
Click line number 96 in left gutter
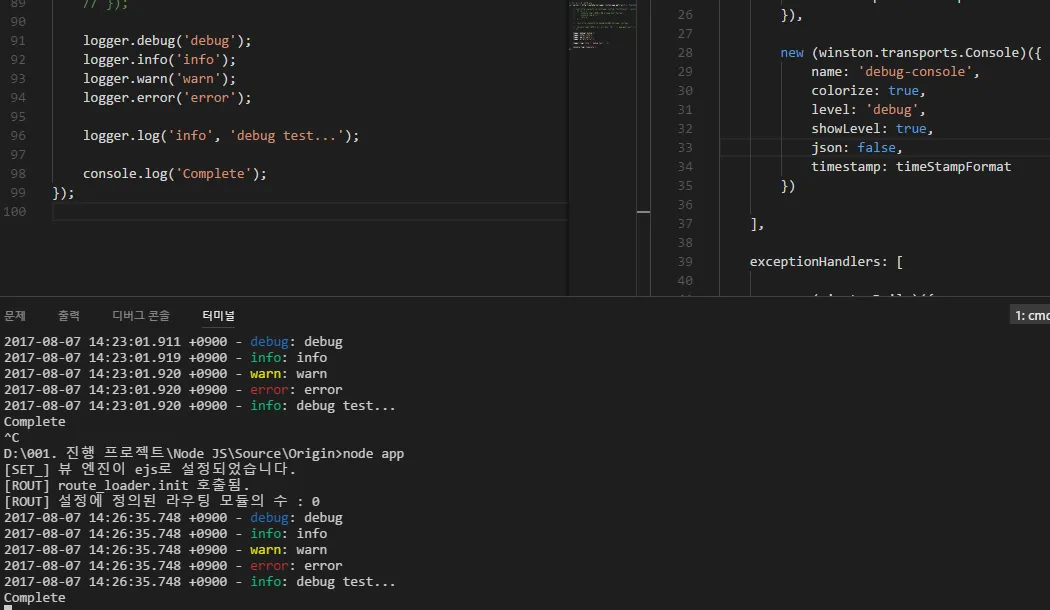click(18, 136)
